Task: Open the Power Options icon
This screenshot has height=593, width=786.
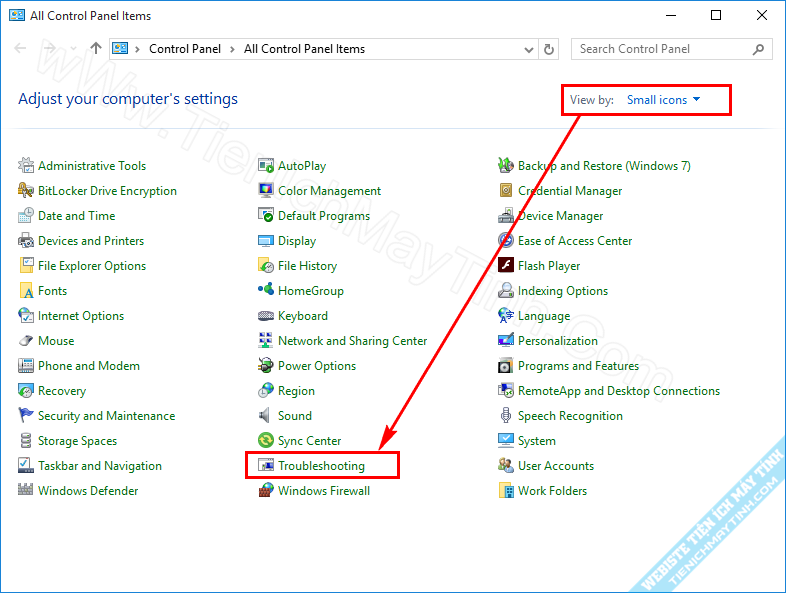Action: [266, 366]
